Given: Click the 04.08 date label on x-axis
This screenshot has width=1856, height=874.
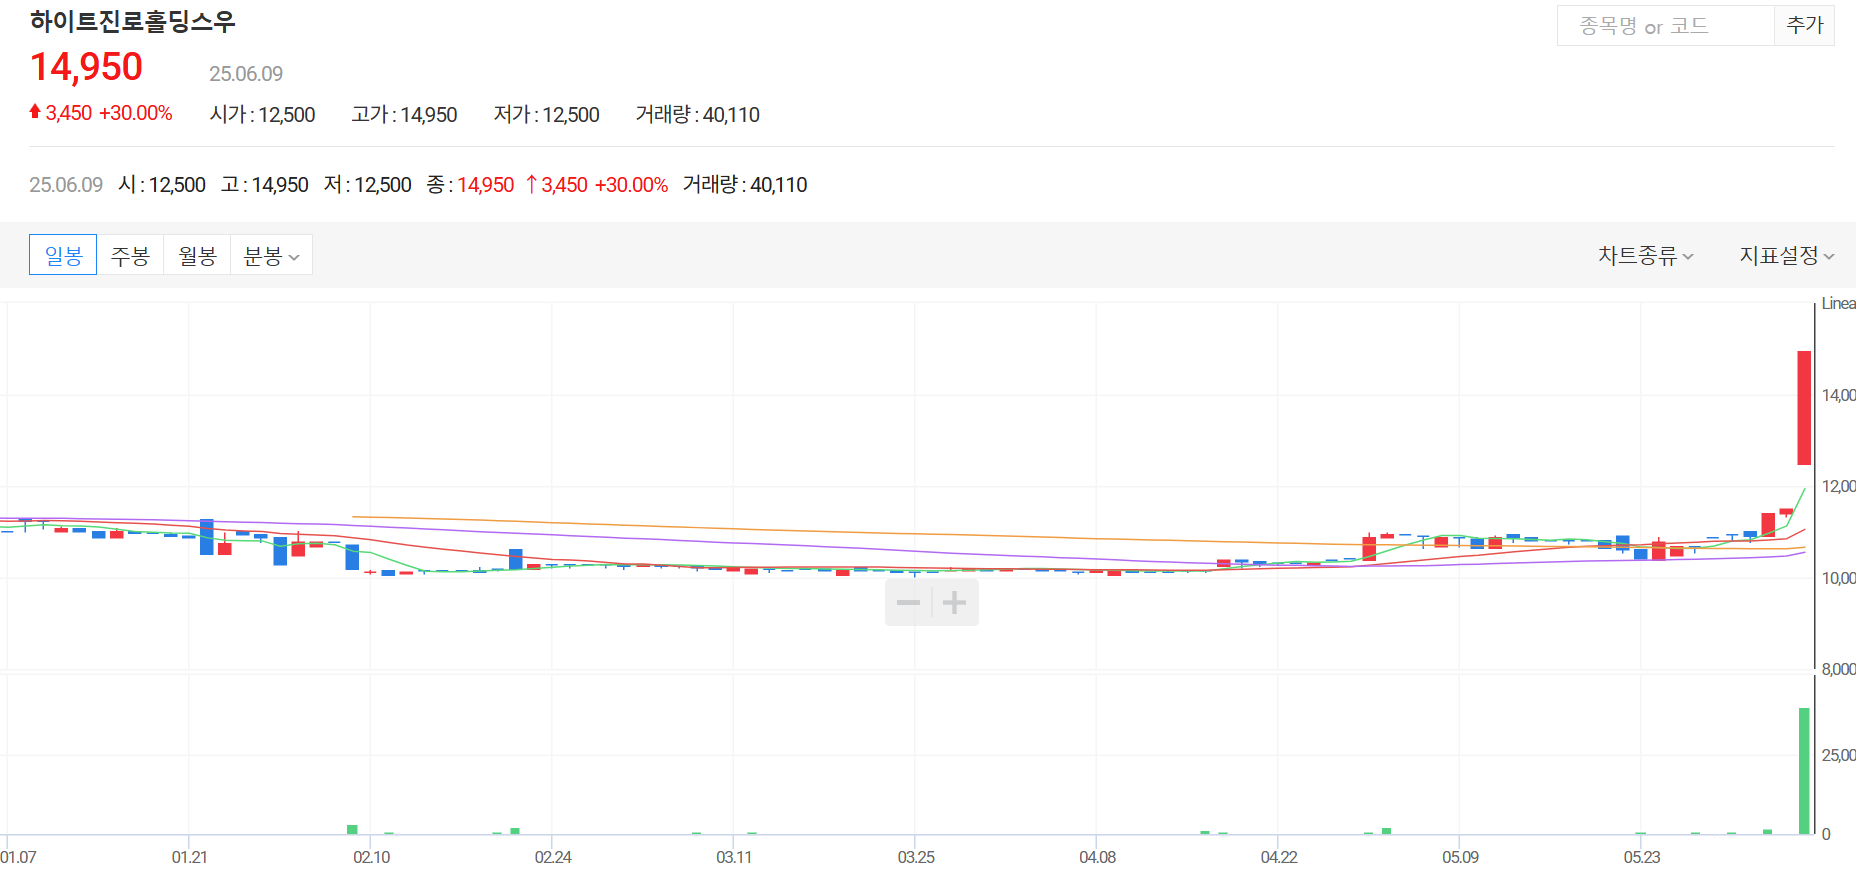Looking at the screenshot, I should click(x=1097, y=857).
